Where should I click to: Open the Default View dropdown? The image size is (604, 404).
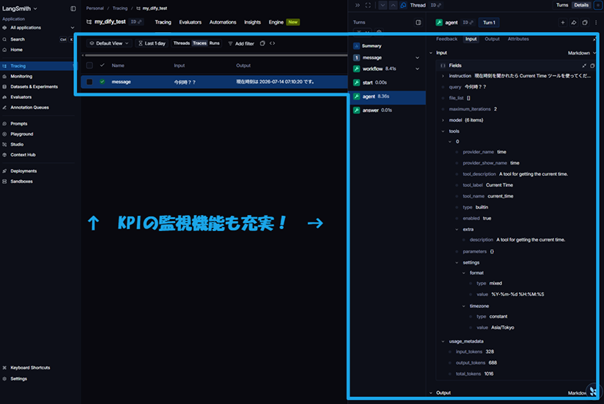coord(109,44)
